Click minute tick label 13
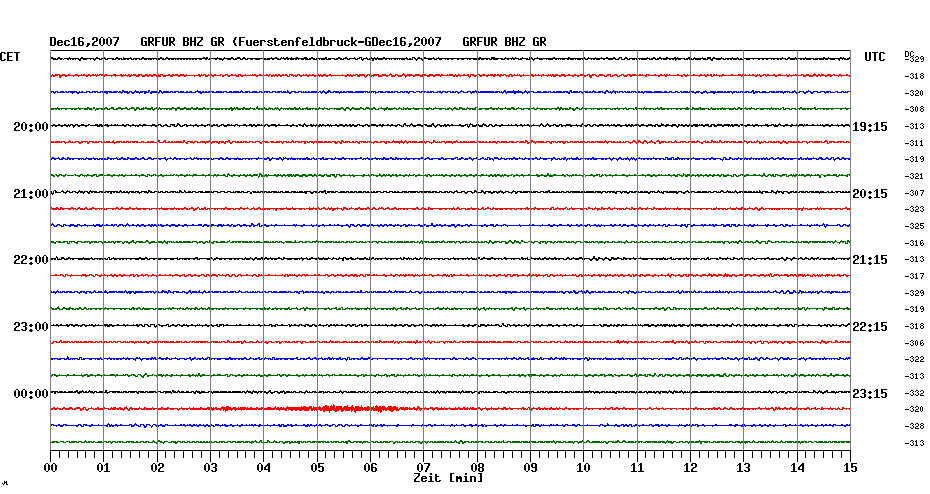 (x=744, y=468)
